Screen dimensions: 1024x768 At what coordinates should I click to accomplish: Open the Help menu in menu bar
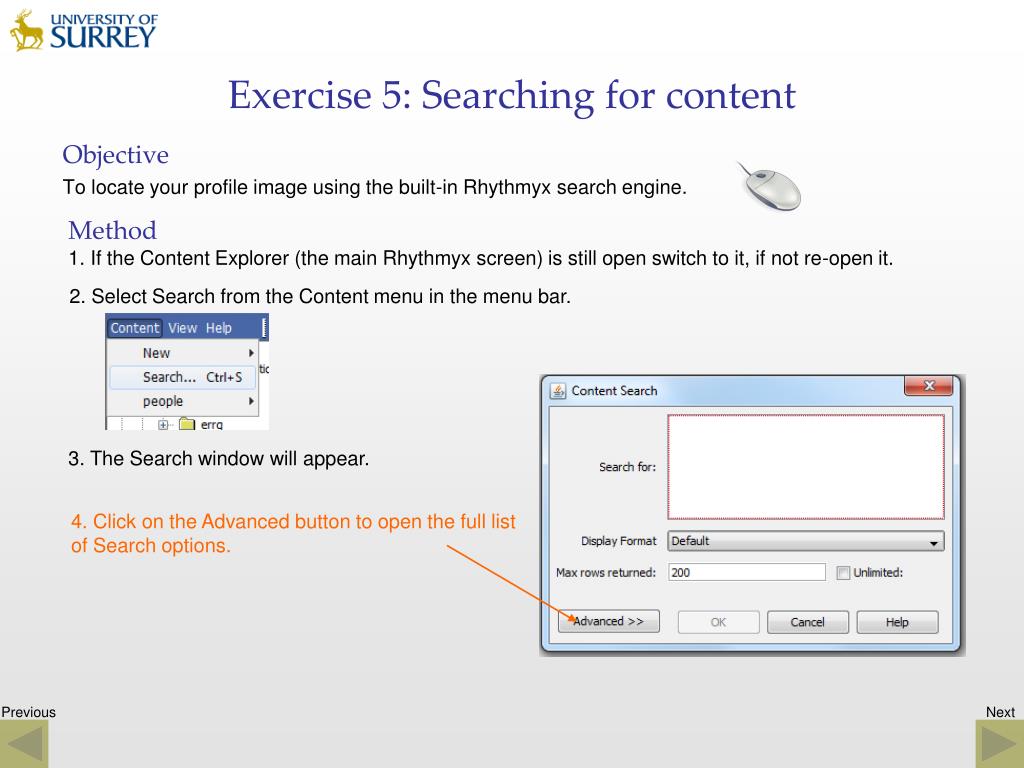[x=219, y=328]
